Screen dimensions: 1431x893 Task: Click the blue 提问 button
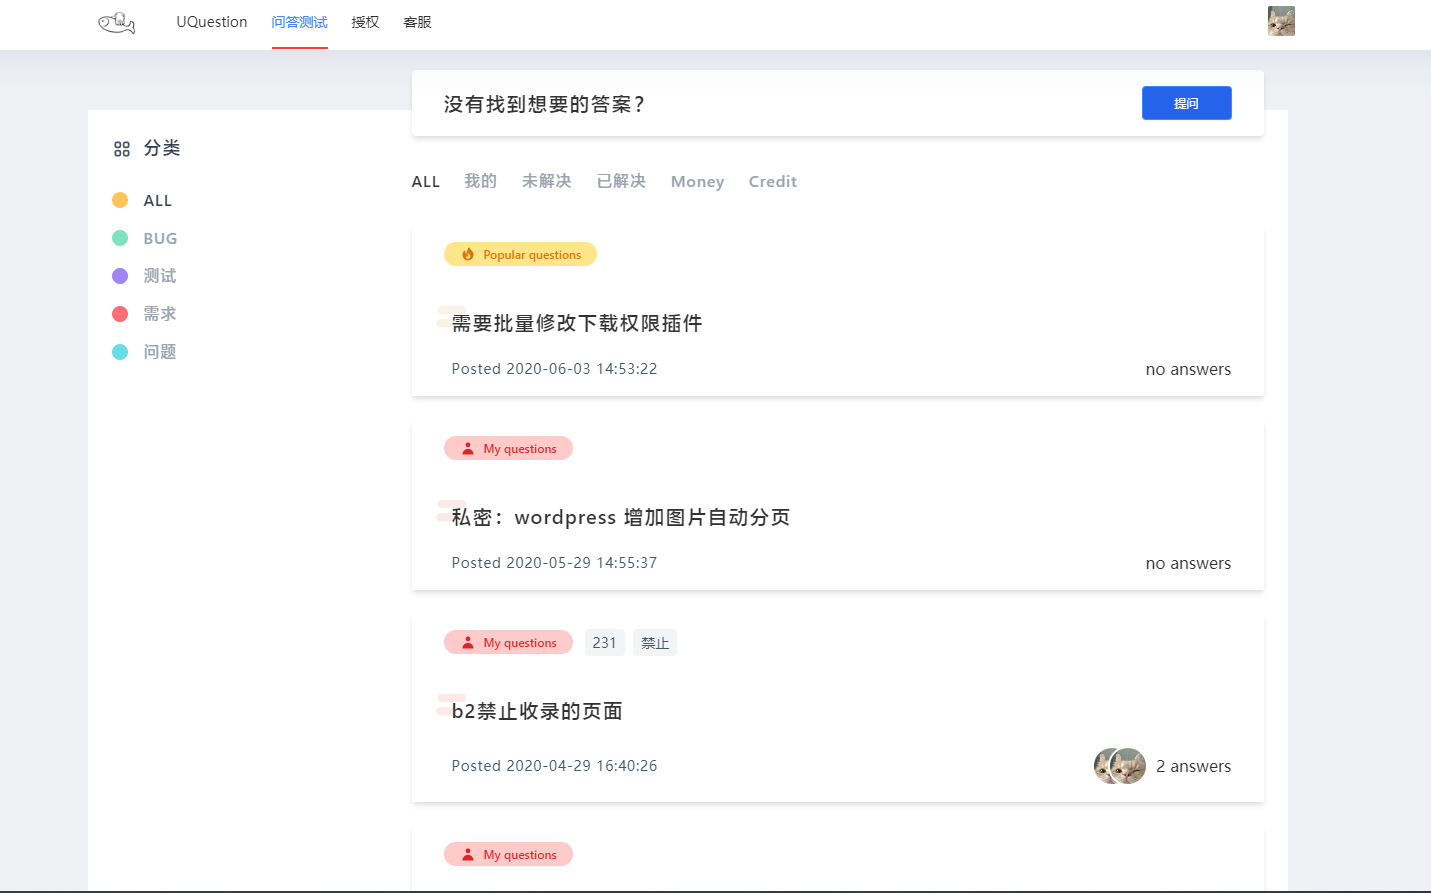pos(1186,103)
